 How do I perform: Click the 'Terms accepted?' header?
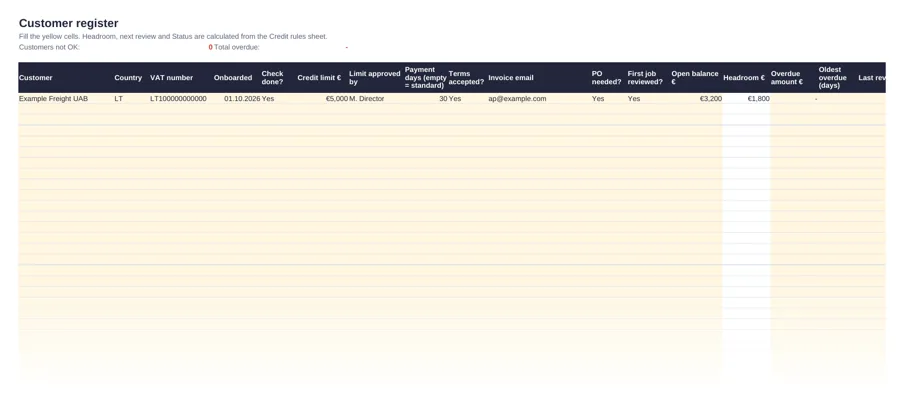tap(466, 77)
